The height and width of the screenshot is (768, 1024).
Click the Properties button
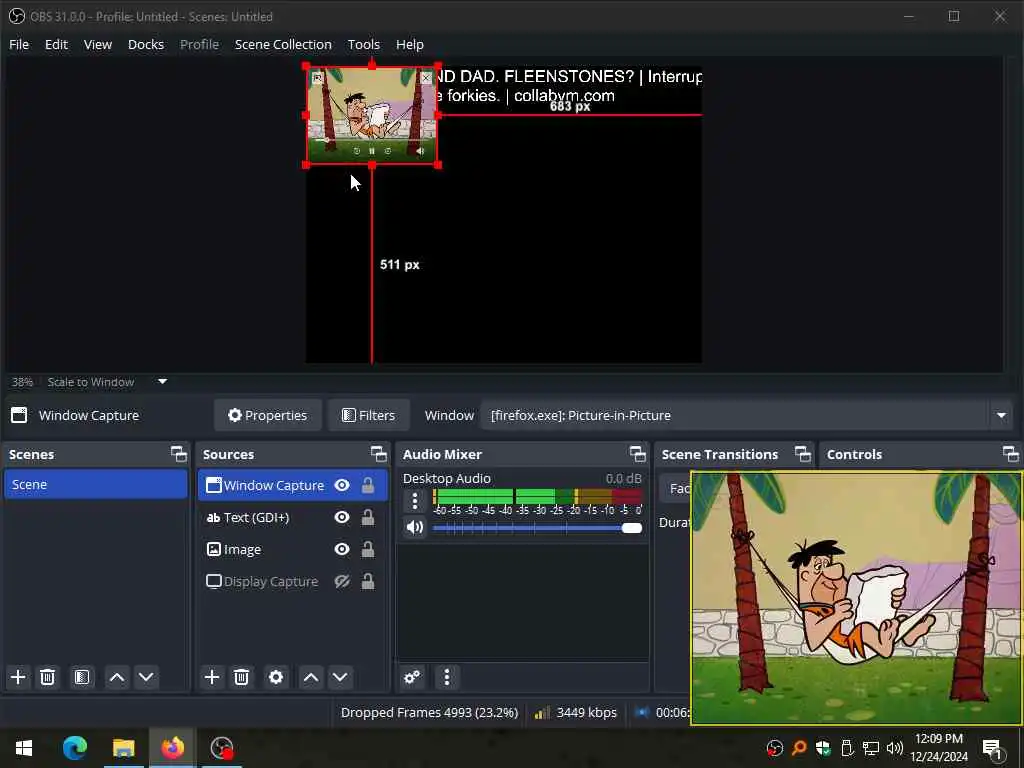[268, 415]
